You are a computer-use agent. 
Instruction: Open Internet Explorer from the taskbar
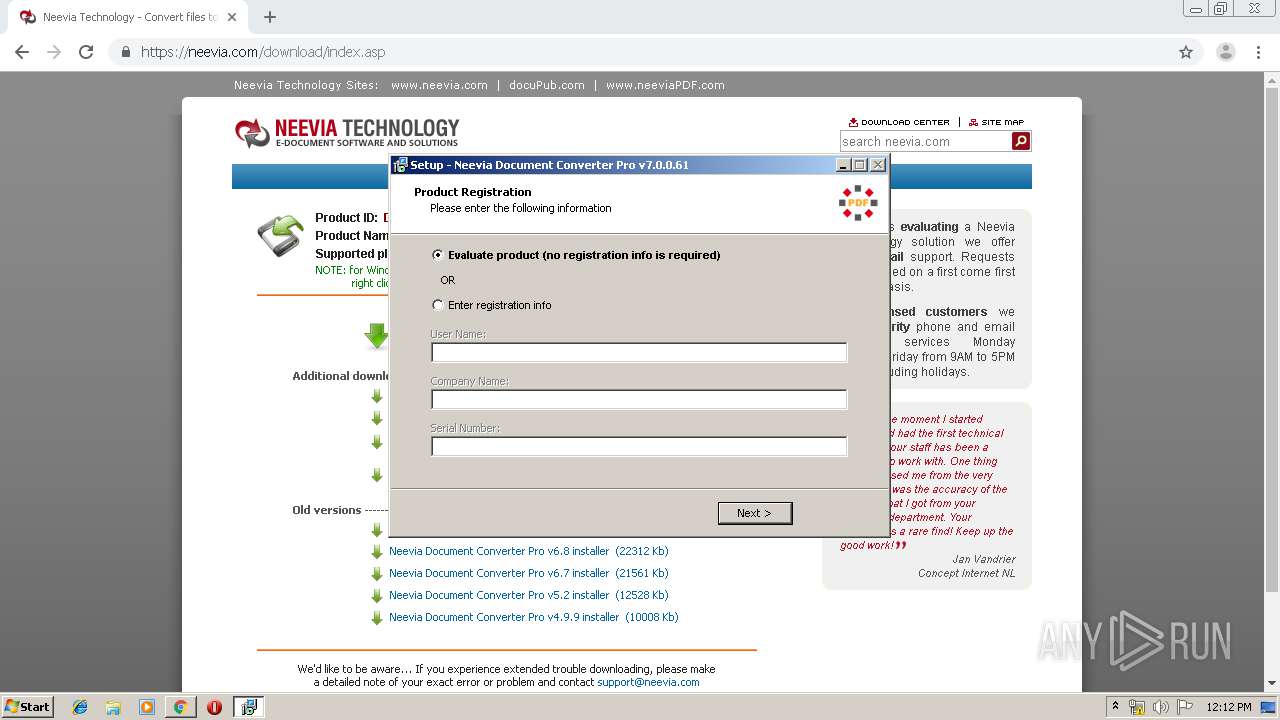pos(80,707)
